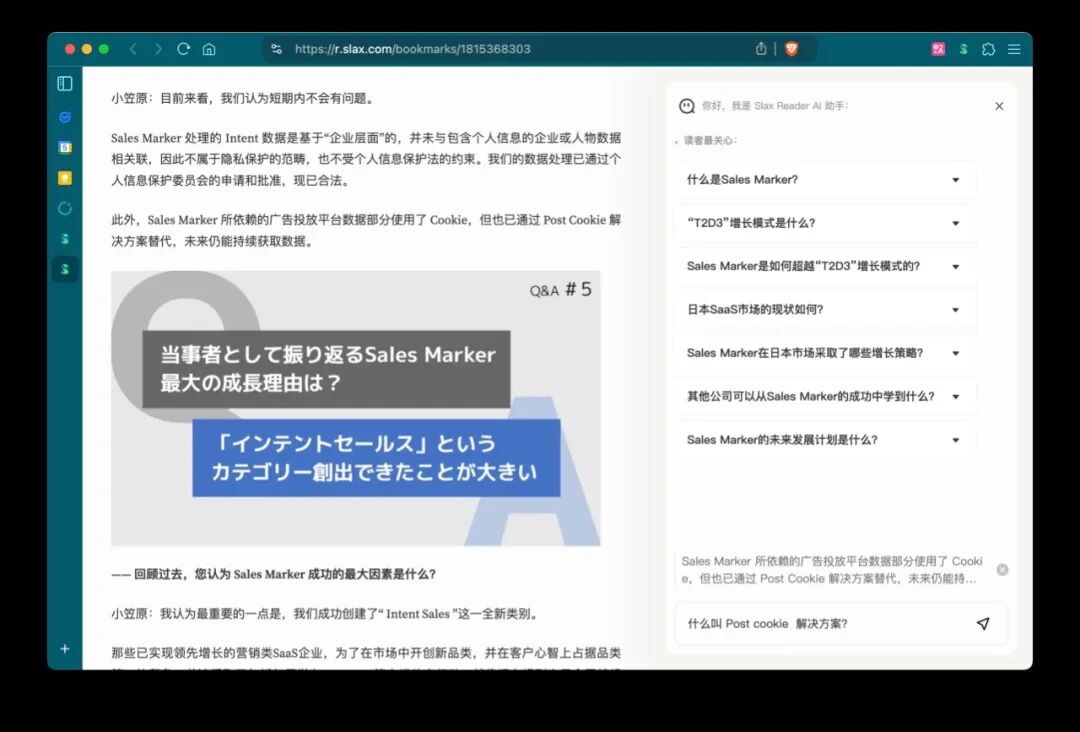The height and width of the screenshot is (732, 1080).
Task: Click the Brave shields lion icon
Action: (x=791, y=49)
